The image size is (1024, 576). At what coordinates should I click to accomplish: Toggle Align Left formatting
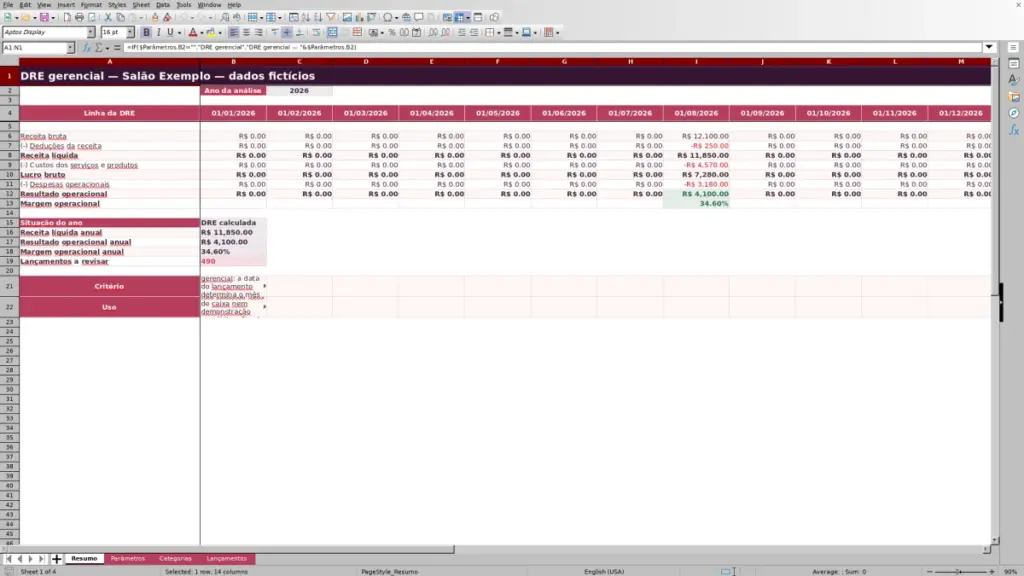[234, 33]
